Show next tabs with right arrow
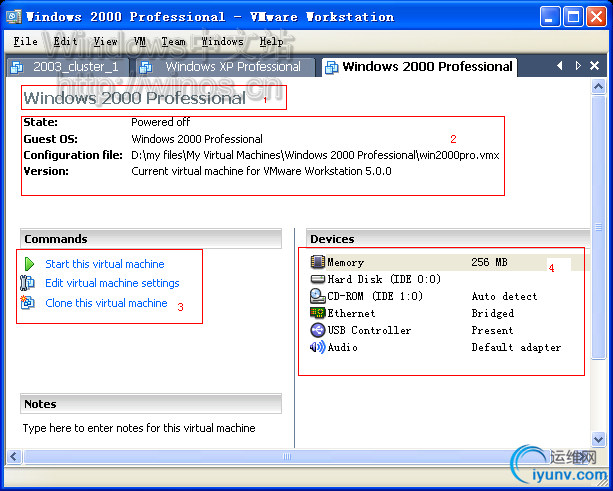Image resolution: width=613 pixels, height=491 pixels. pyautogui.click(x=578, y=66)
